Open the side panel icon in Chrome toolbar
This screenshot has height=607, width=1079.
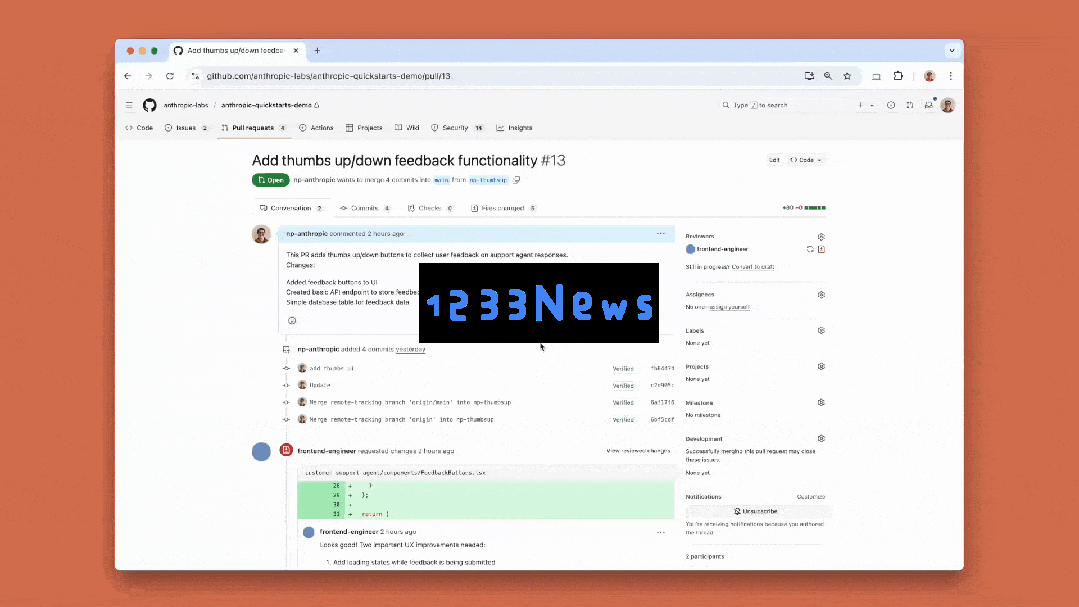tap(876, 76)
